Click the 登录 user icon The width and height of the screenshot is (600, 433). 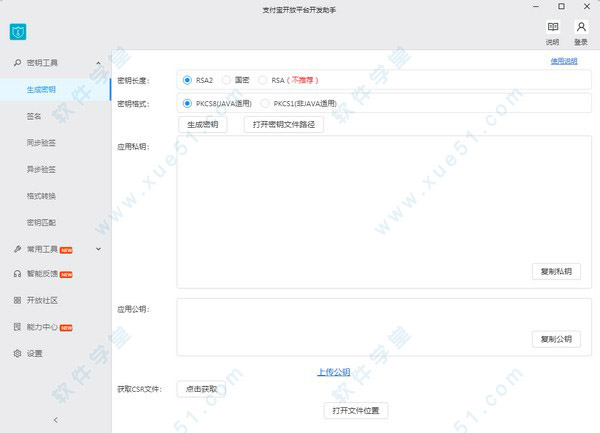click(581, 27)
